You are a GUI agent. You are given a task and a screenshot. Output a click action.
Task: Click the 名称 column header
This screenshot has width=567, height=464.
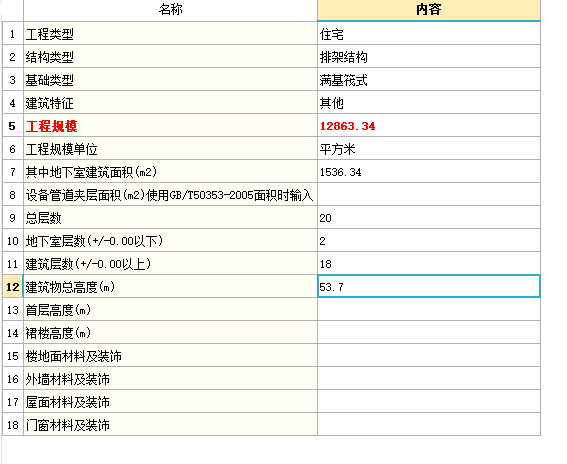[x=170, y=10]
